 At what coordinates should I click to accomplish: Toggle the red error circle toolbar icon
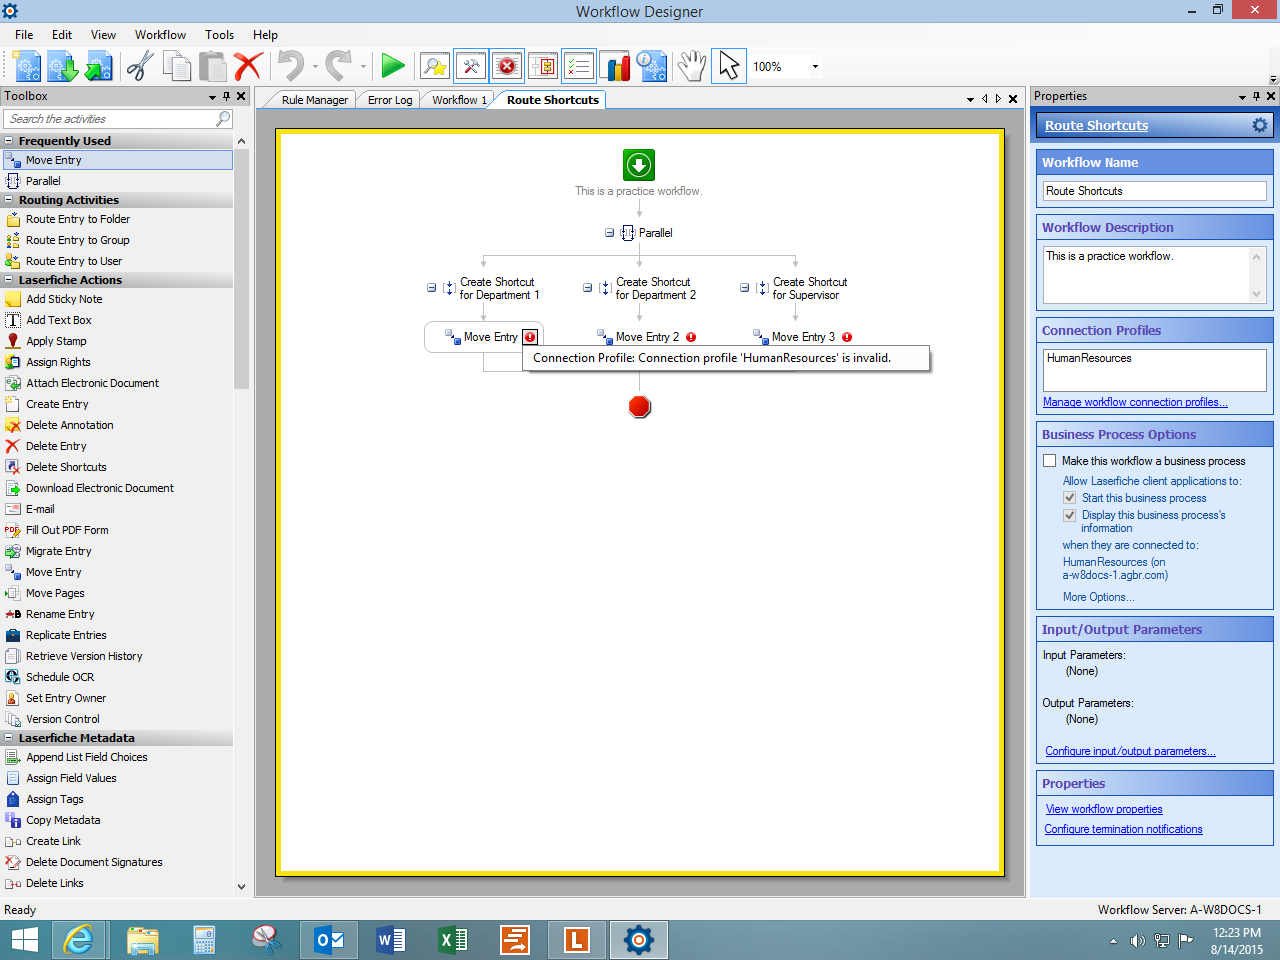pyautogui.click(x=507, y=67)
